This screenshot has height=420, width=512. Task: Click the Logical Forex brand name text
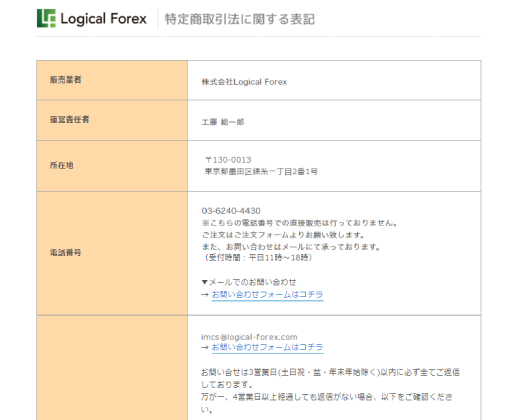click(x=103, y=19)
